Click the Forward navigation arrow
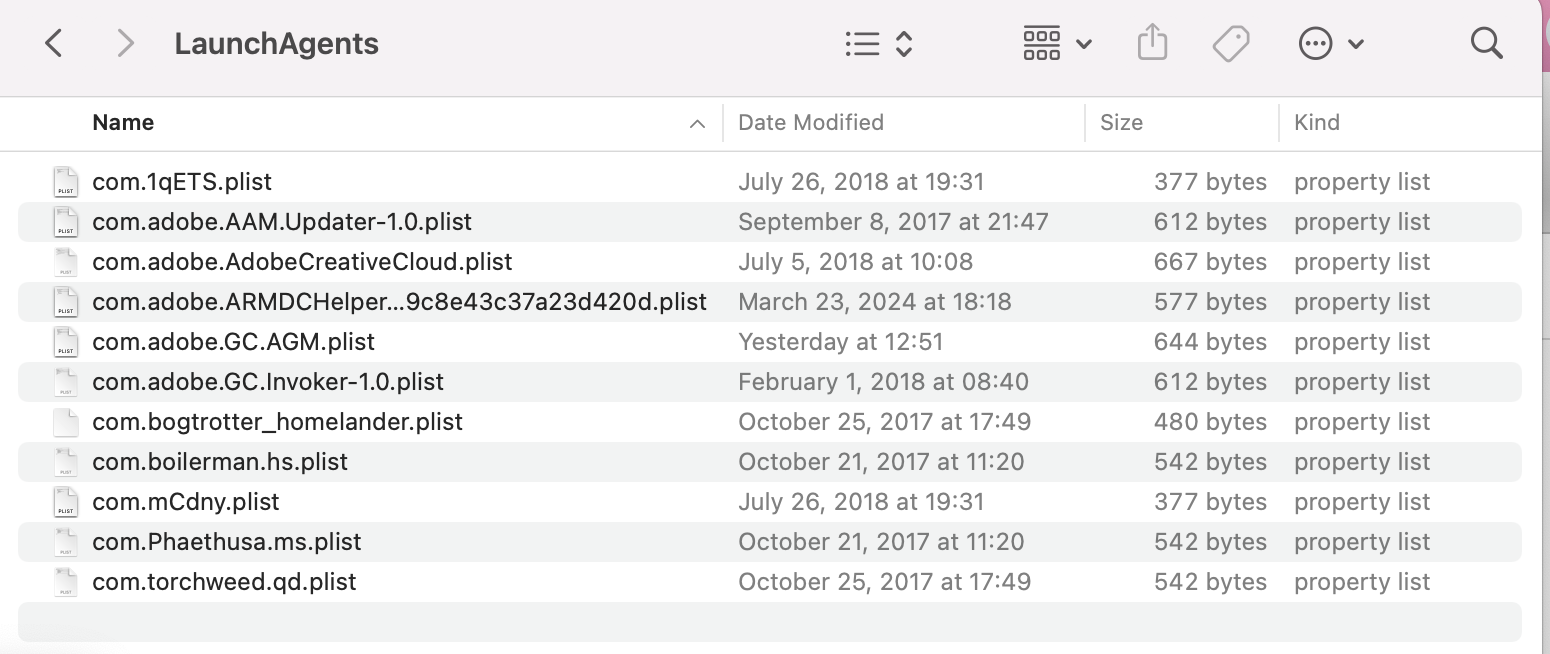Viewport: 1550px width, 654px height. (x=125, y=44)
